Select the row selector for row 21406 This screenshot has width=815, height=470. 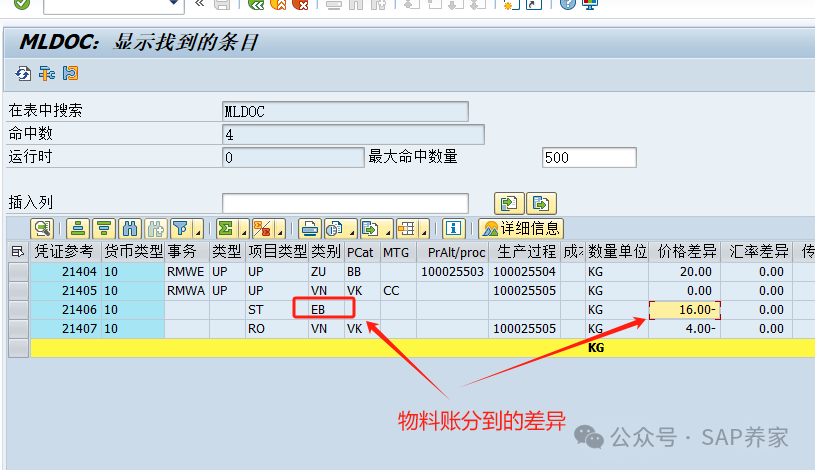18,310
